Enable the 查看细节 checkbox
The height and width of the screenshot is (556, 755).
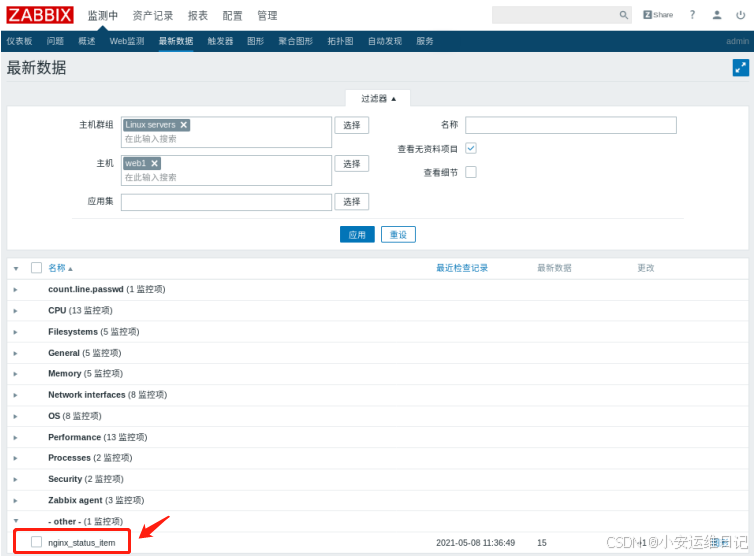(471, 172)
